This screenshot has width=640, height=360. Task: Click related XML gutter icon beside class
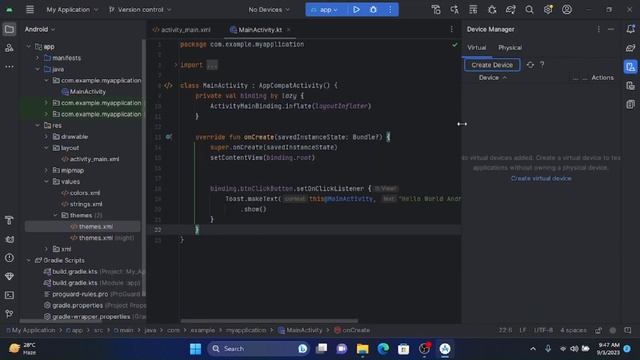(168, 86)
